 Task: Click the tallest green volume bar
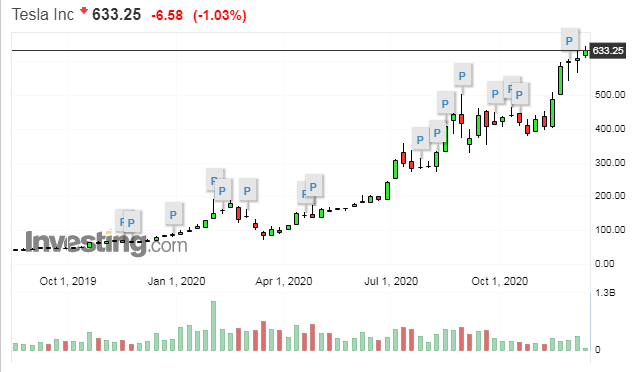click(213, 326)
